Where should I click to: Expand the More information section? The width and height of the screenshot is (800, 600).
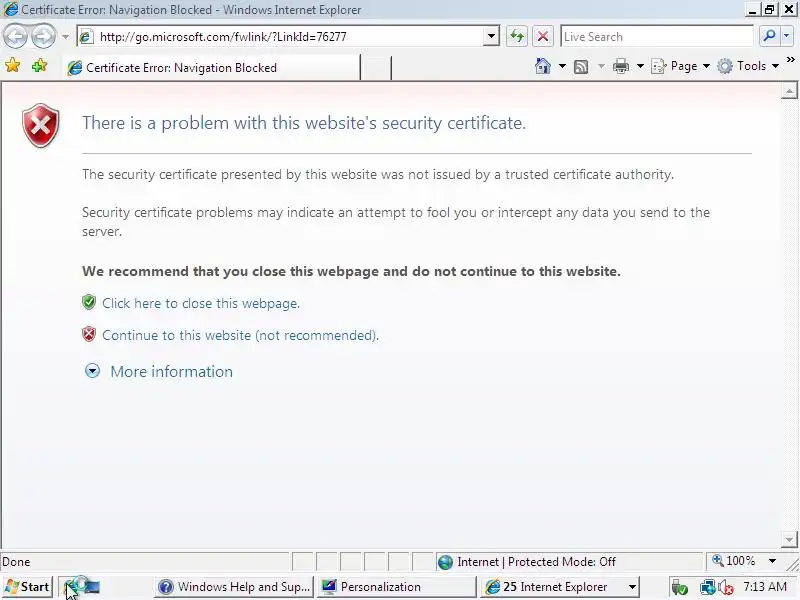[92, 371]
